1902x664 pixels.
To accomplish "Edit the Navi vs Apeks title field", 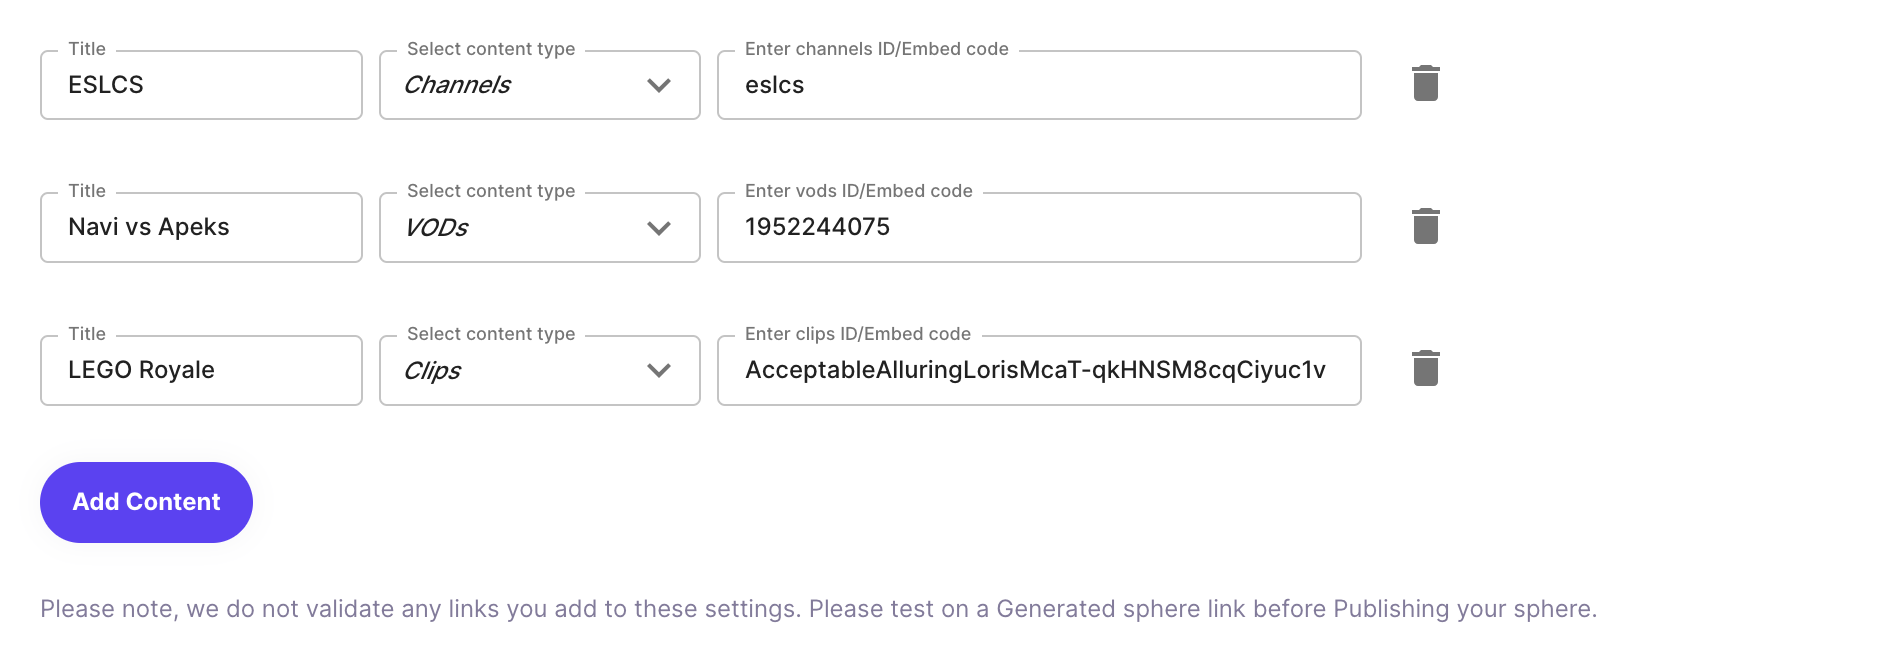I will click(x=200, y=228).
